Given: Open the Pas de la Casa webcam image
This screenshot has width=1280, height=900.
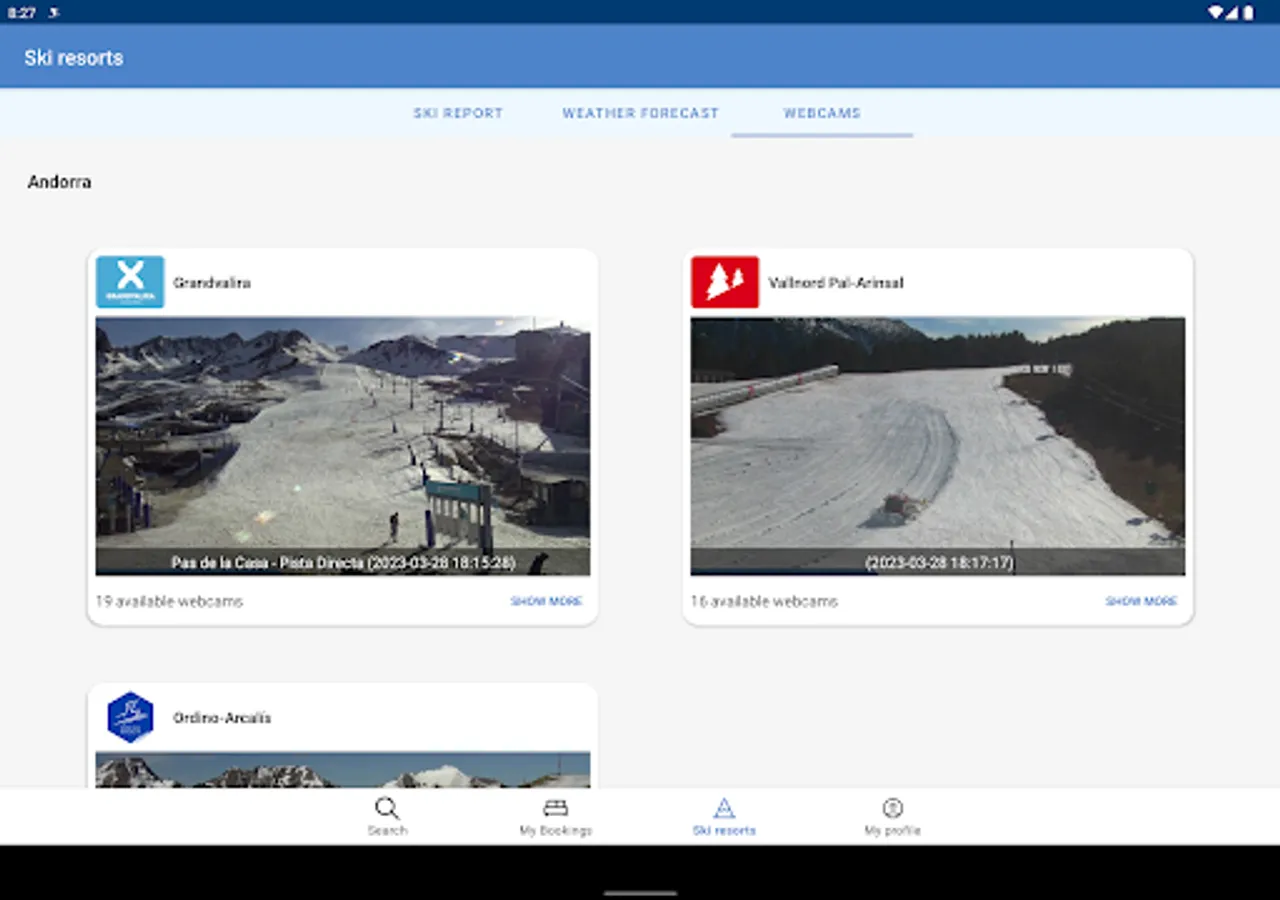Looking at the screenshot, I should (343, 446).
